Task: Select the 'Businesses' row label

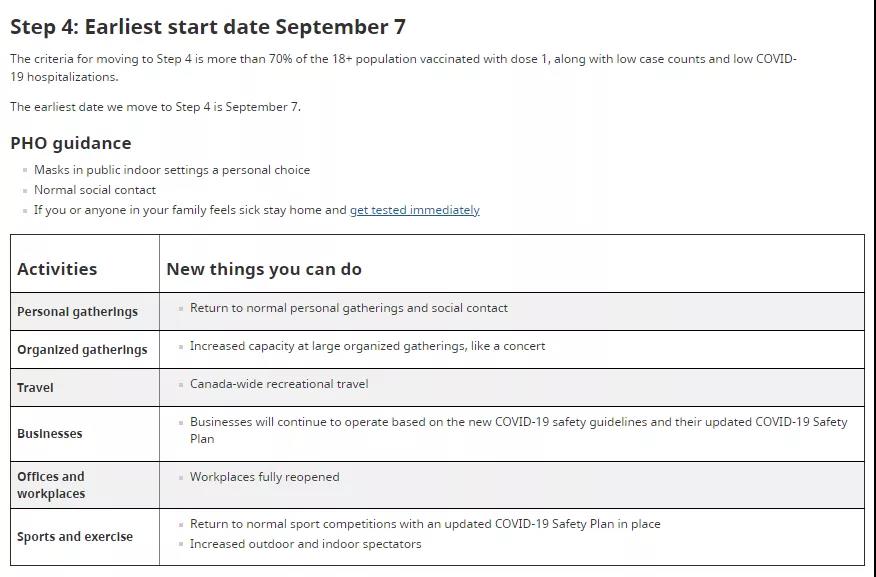Action: click(x=50, y=434)
